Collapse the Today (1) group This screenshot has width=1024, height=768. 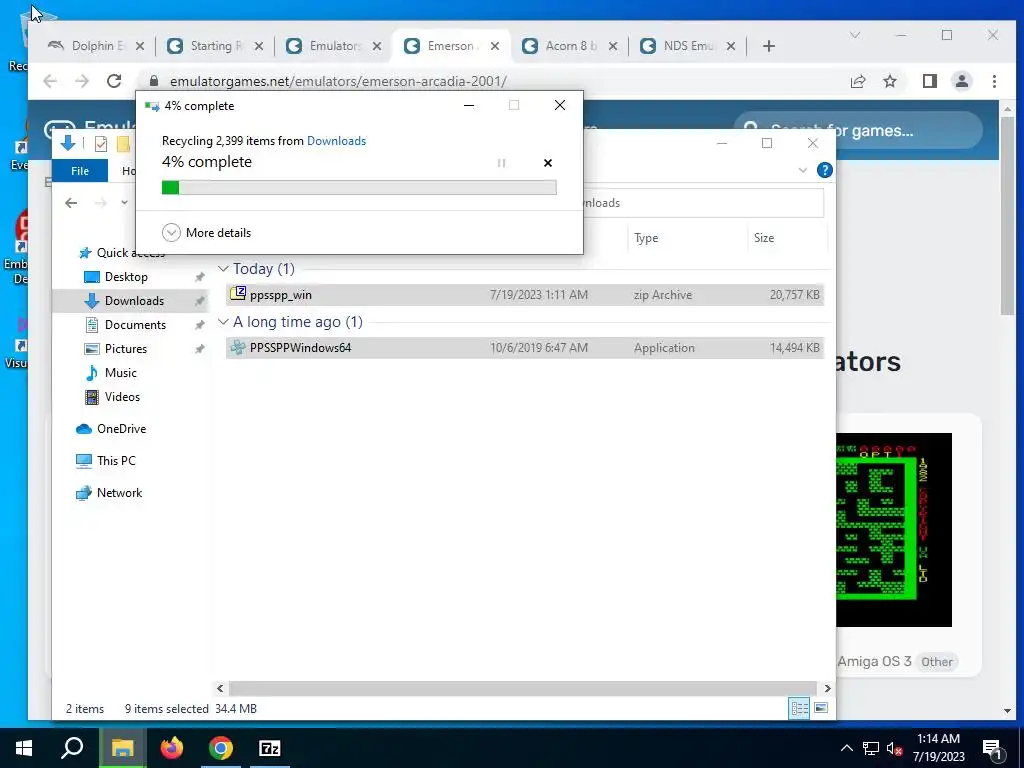223,268
